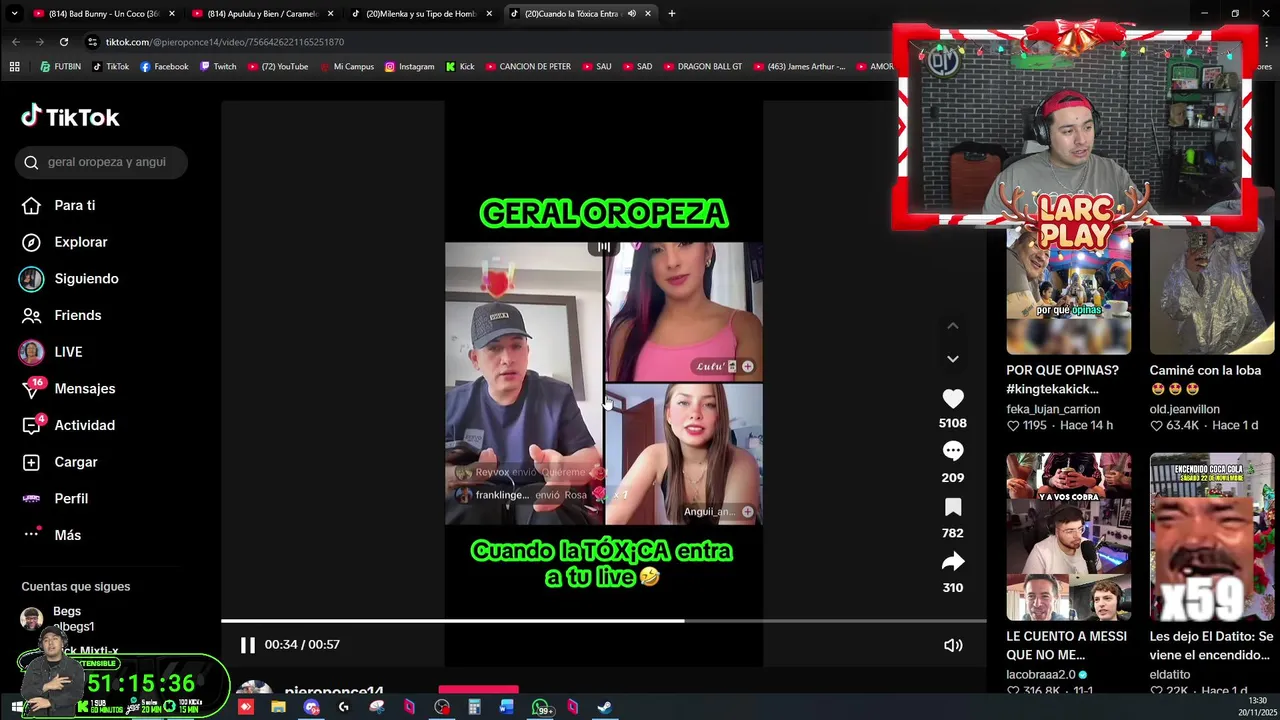
Task: Open the 'LE CUENTO A MESSI' video thumbnail
Action: 1068,537
